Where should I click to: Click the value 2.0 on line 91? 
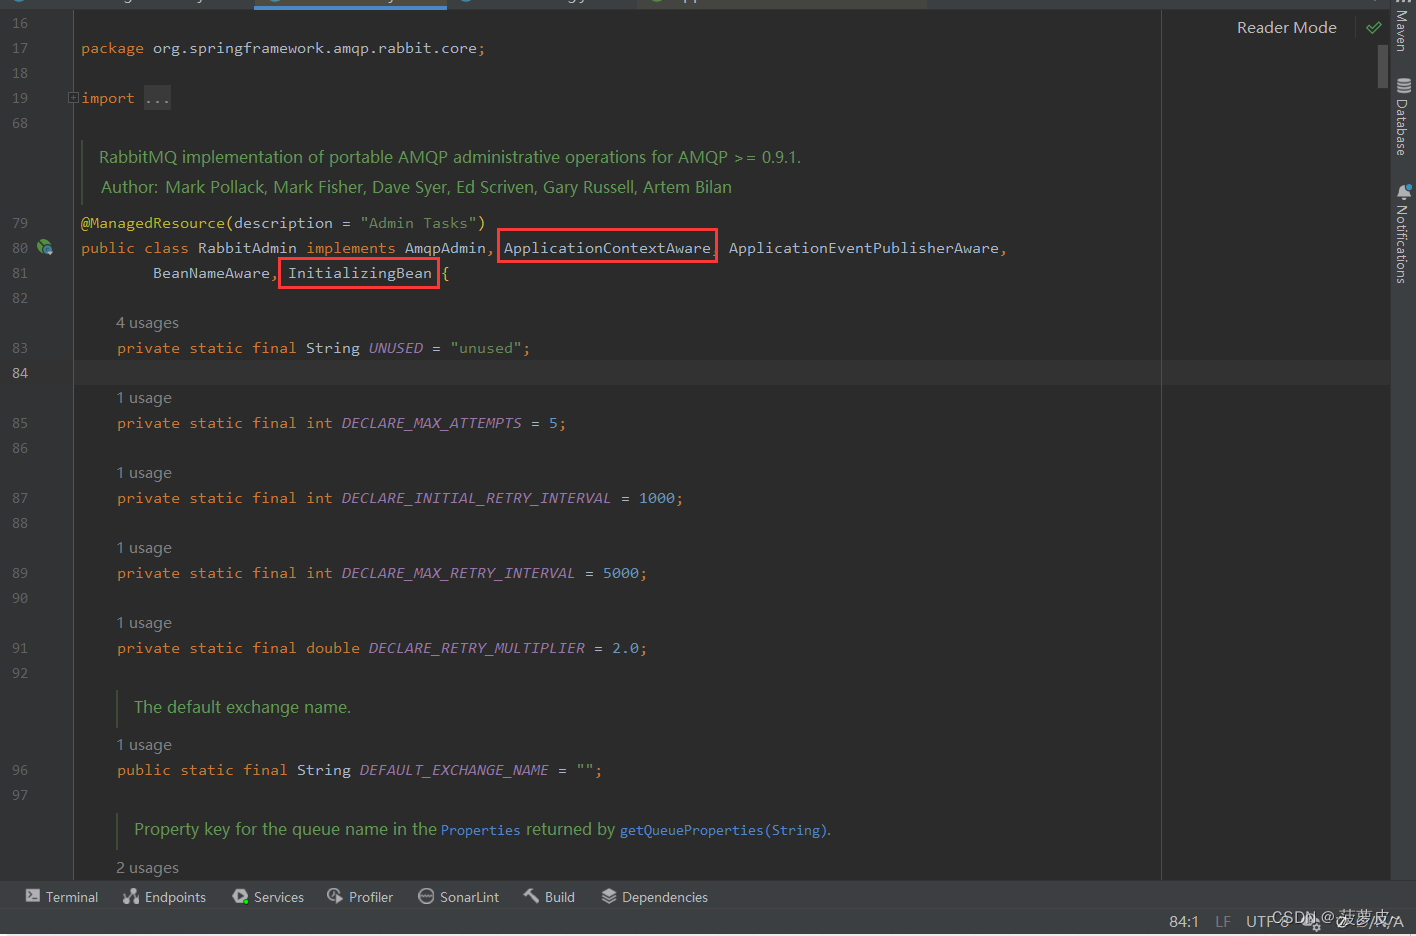pyautogui.click(x=625, y=648)
